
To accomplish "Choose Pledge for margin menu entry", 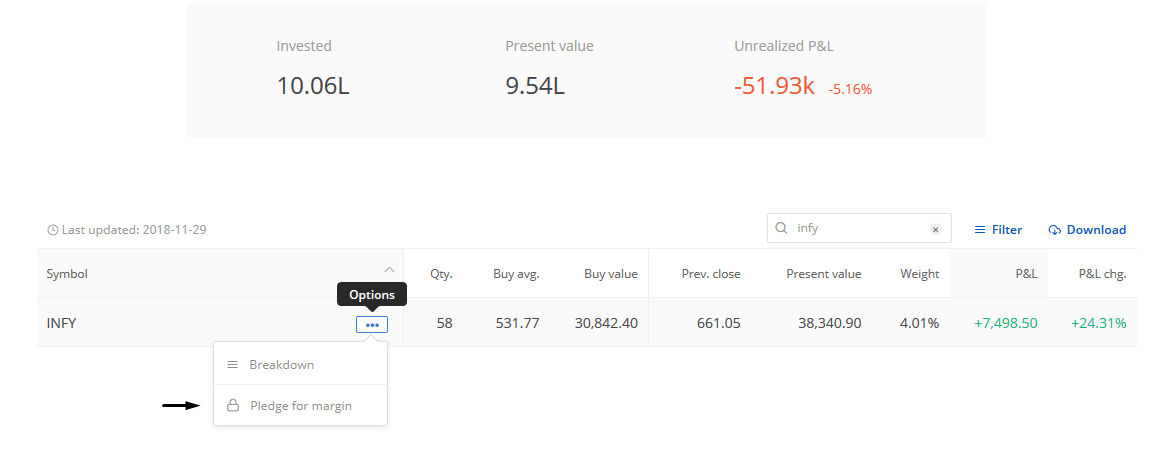I will pos(300,405).
